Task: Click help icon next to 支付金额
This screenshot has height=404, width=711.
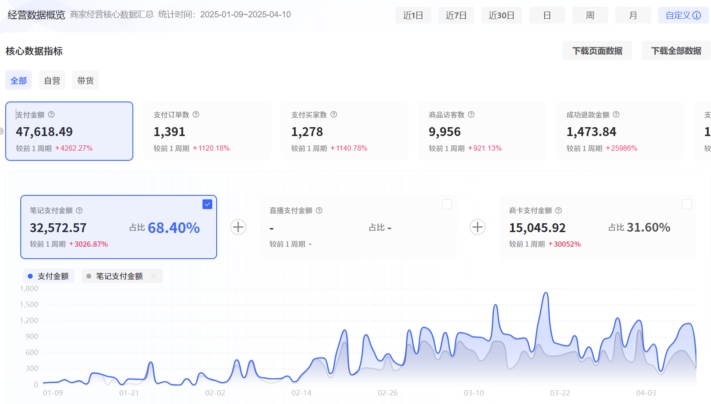Action: [x=51, y=115]
